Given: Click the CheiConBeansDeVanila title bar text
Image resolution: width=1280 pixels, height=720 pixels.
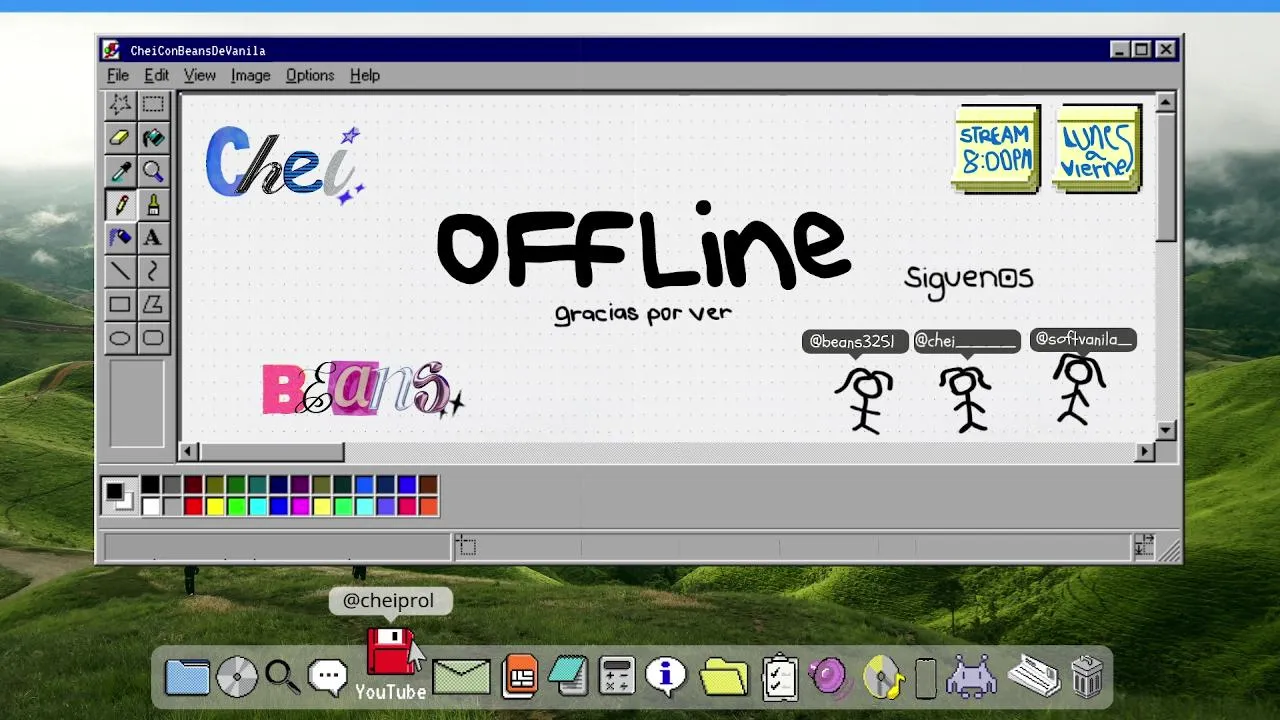Looking at the screenshot, I should (x=198, y=50).
